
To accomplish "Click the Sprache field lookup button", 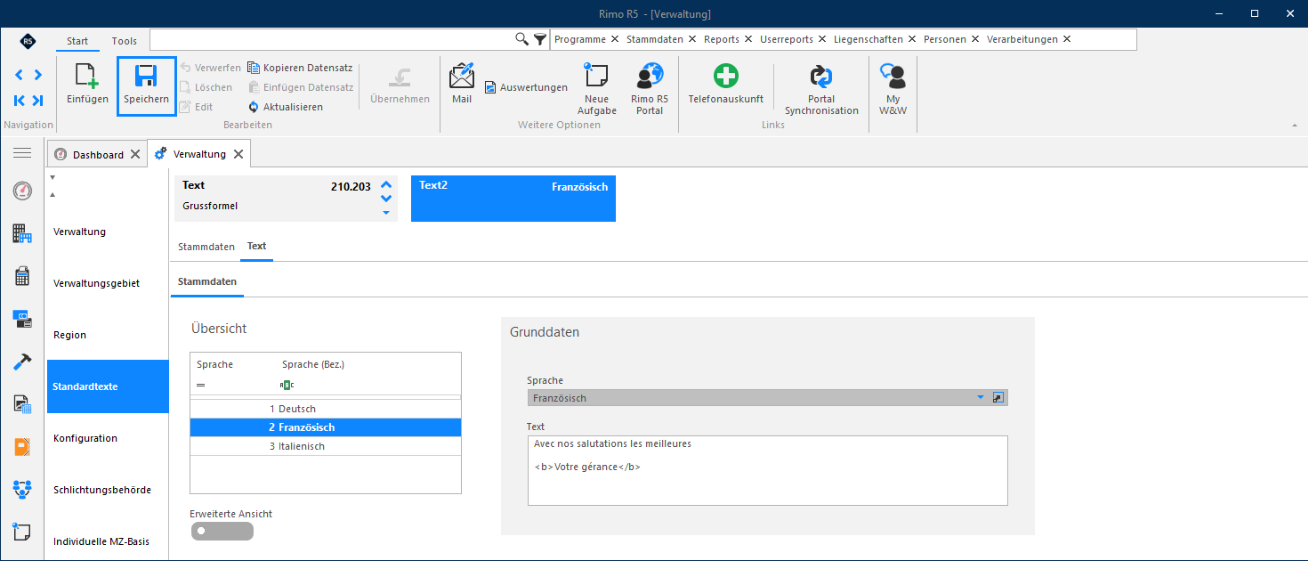I will 997,398.
